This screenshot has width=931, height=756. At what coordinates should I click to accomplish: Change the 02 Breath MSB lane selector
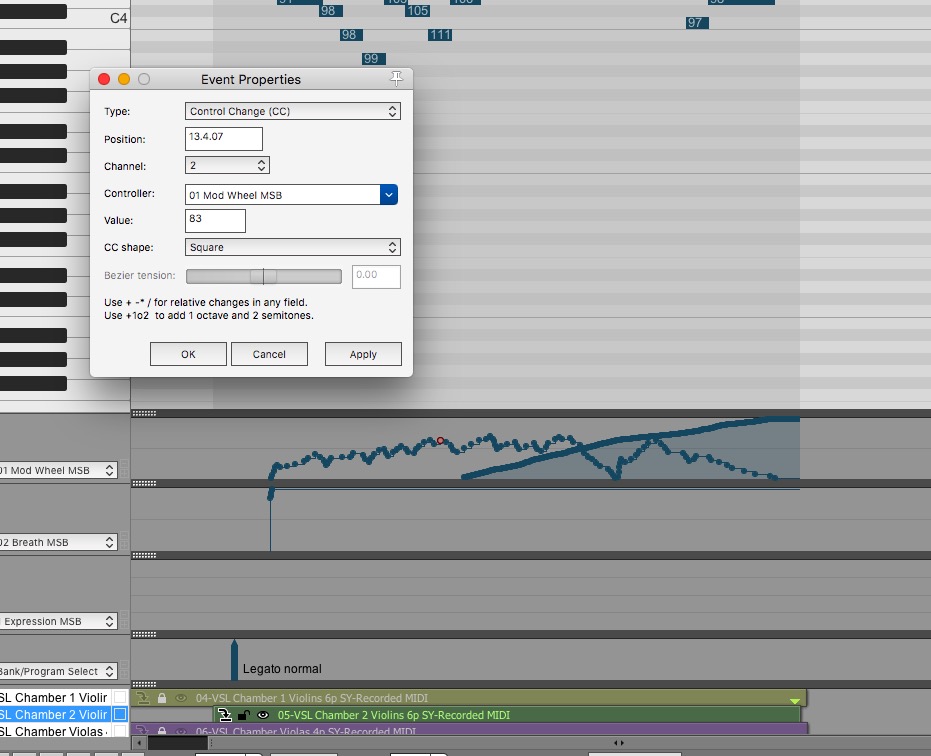[x=58, y=542]
